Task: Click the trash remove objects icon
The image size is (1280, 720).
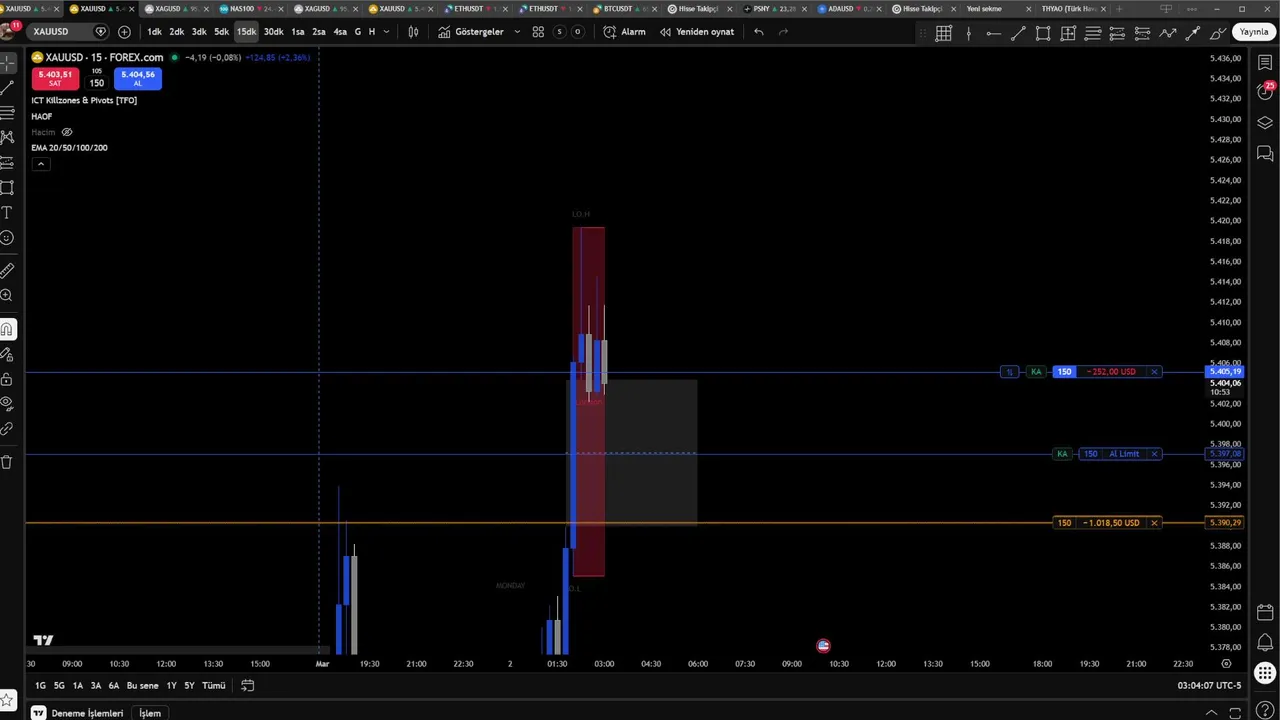Action: click(x=7, y=462)
